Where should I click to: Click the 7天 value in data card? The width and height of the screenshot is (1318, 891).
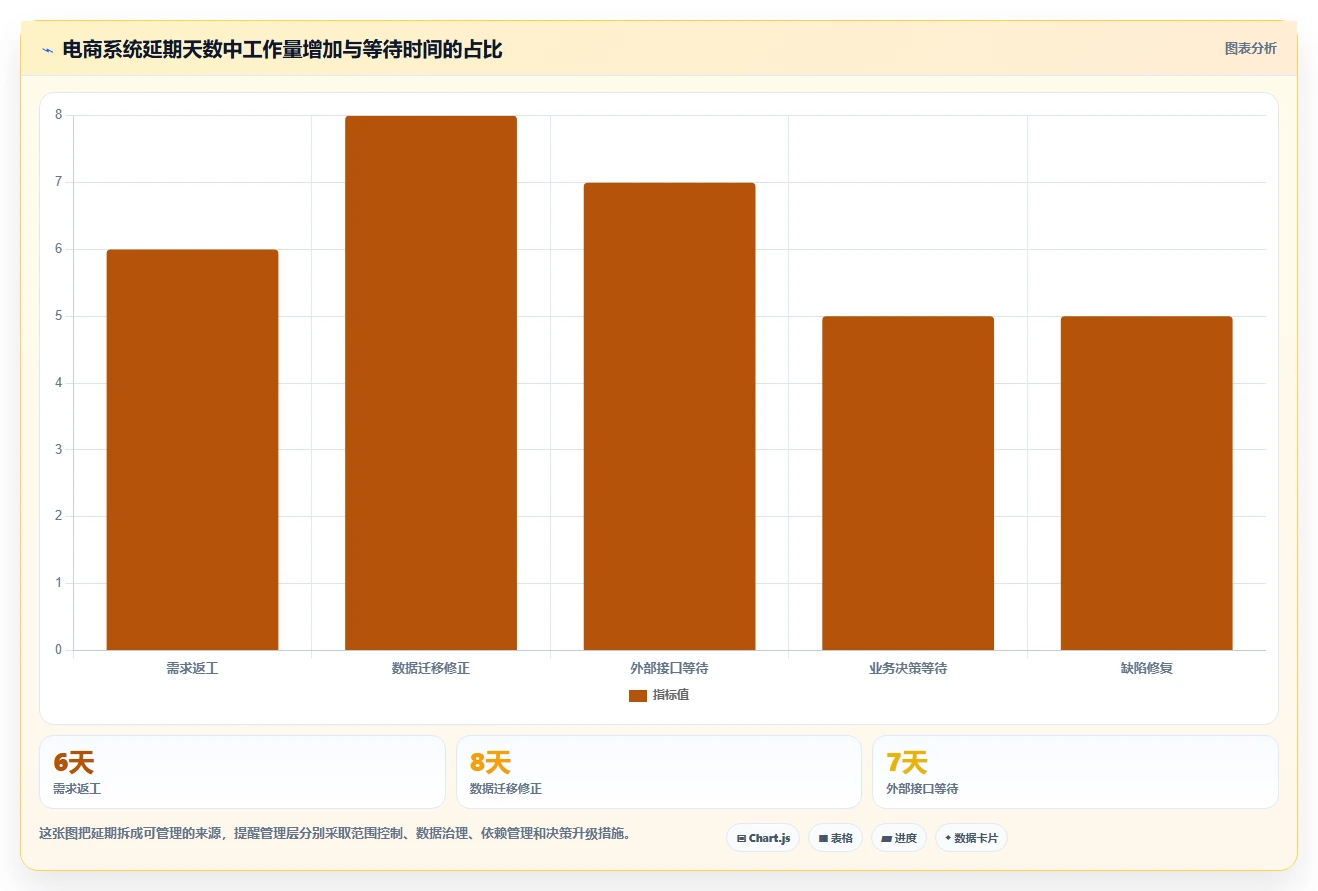pyautogui.click(x=907, y=763)
